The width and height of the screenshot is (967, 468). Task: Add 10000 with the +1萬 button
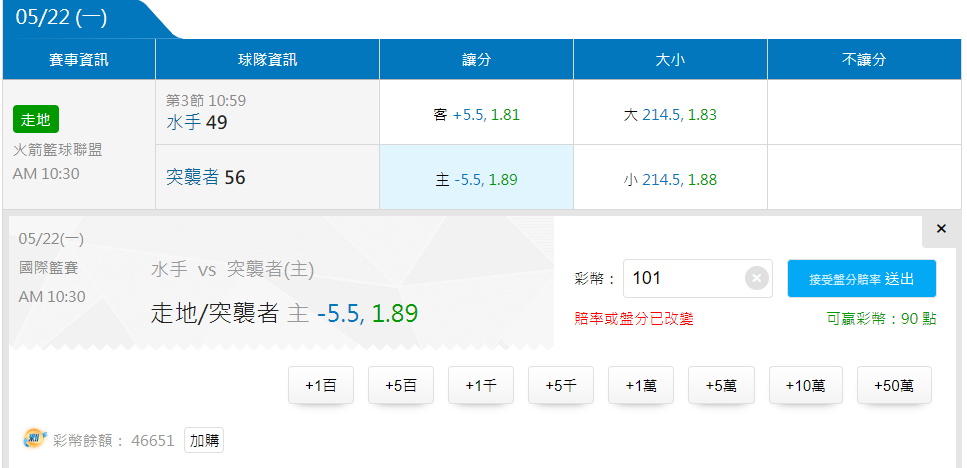tap(641, 385)
